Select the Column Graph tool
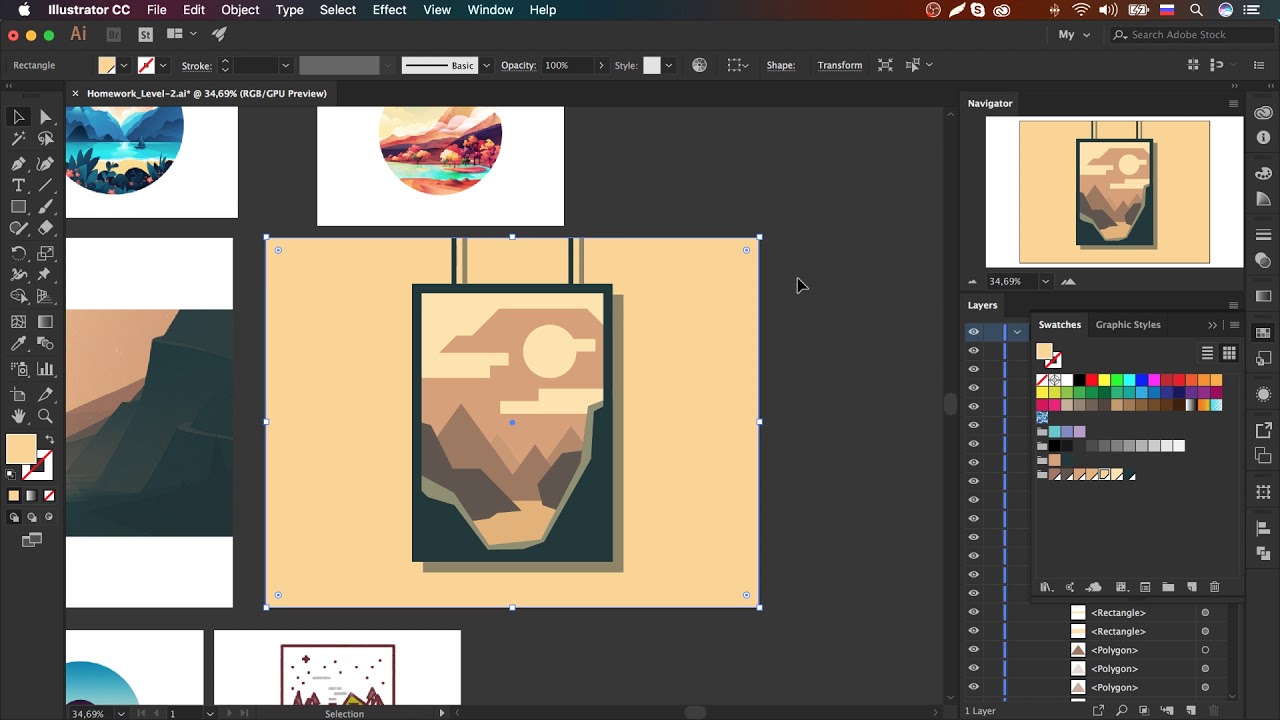Viewport: 1280px width, 720px height. 45,369
